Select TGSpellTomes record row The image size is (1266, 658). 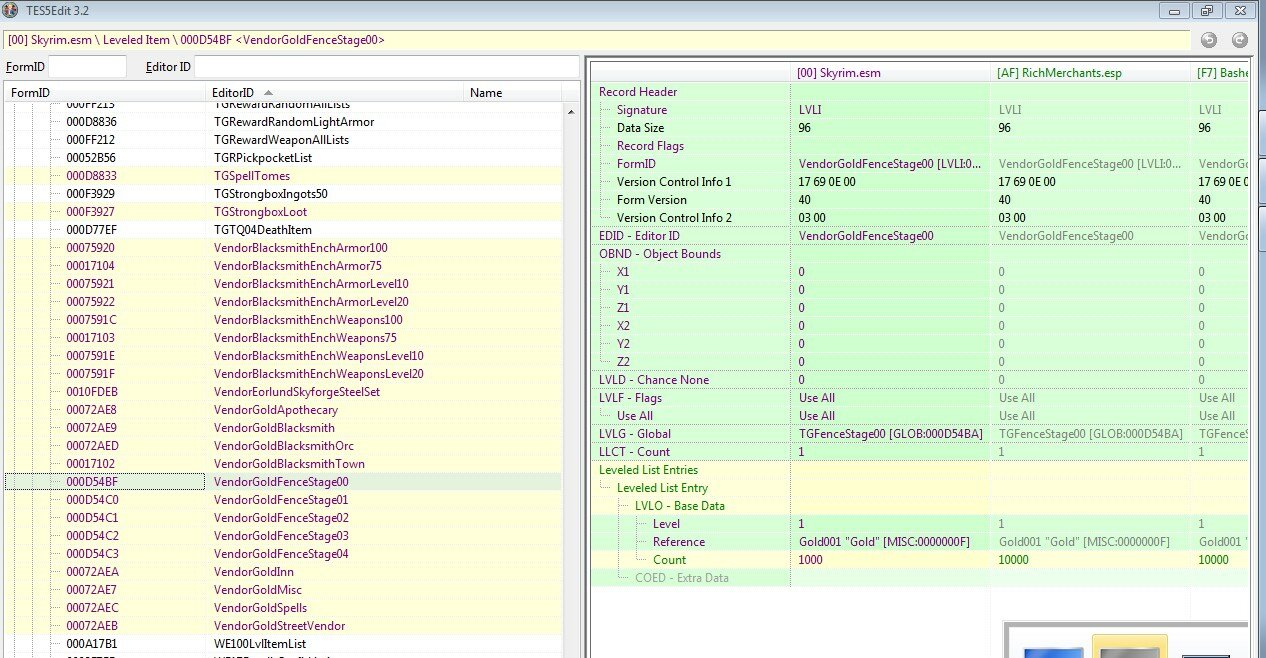click(x=284, y=175)
